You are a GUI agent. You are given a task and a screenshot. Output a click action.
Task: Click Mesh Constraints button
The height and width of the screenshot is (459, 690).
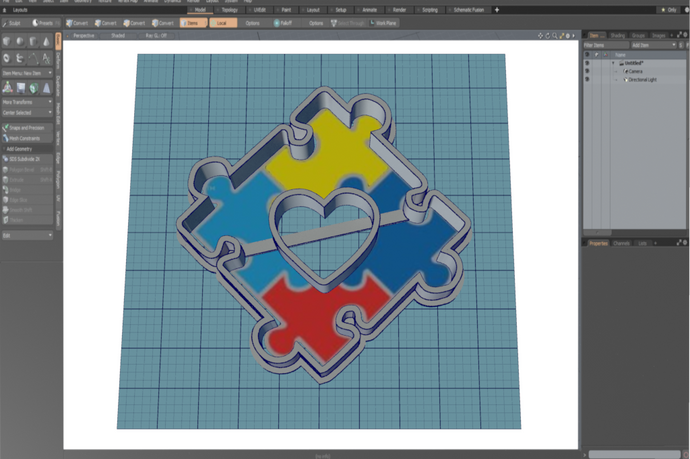click(27, 138)
